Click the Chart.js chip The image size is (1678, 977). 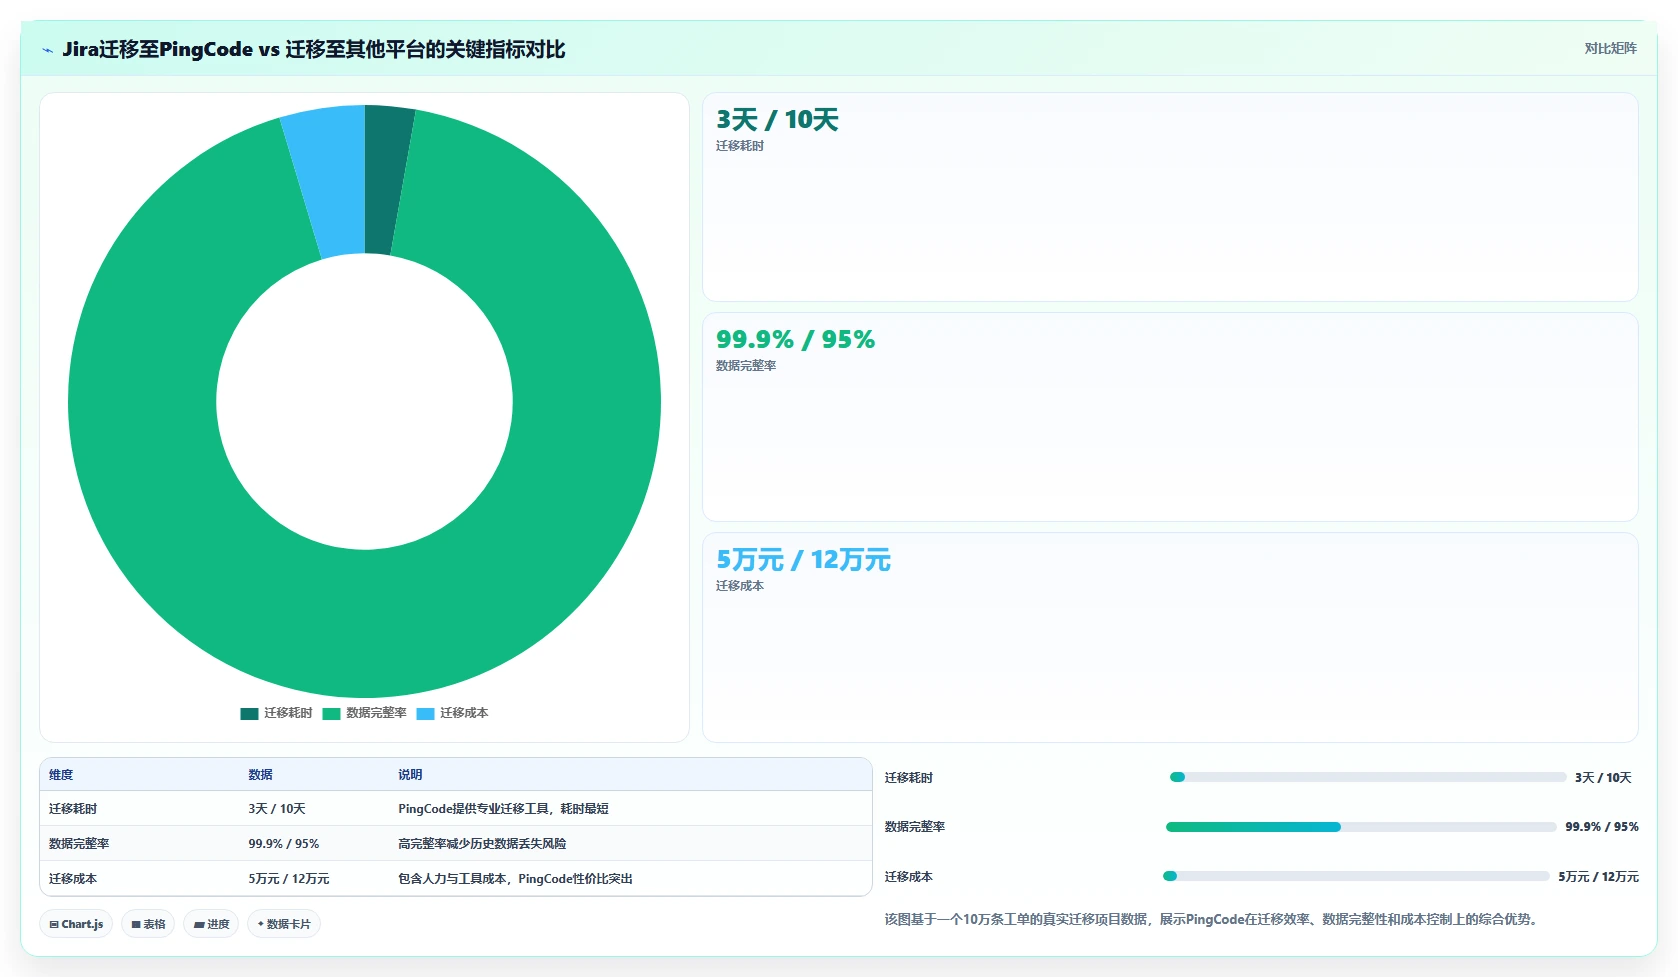[76, 924]
